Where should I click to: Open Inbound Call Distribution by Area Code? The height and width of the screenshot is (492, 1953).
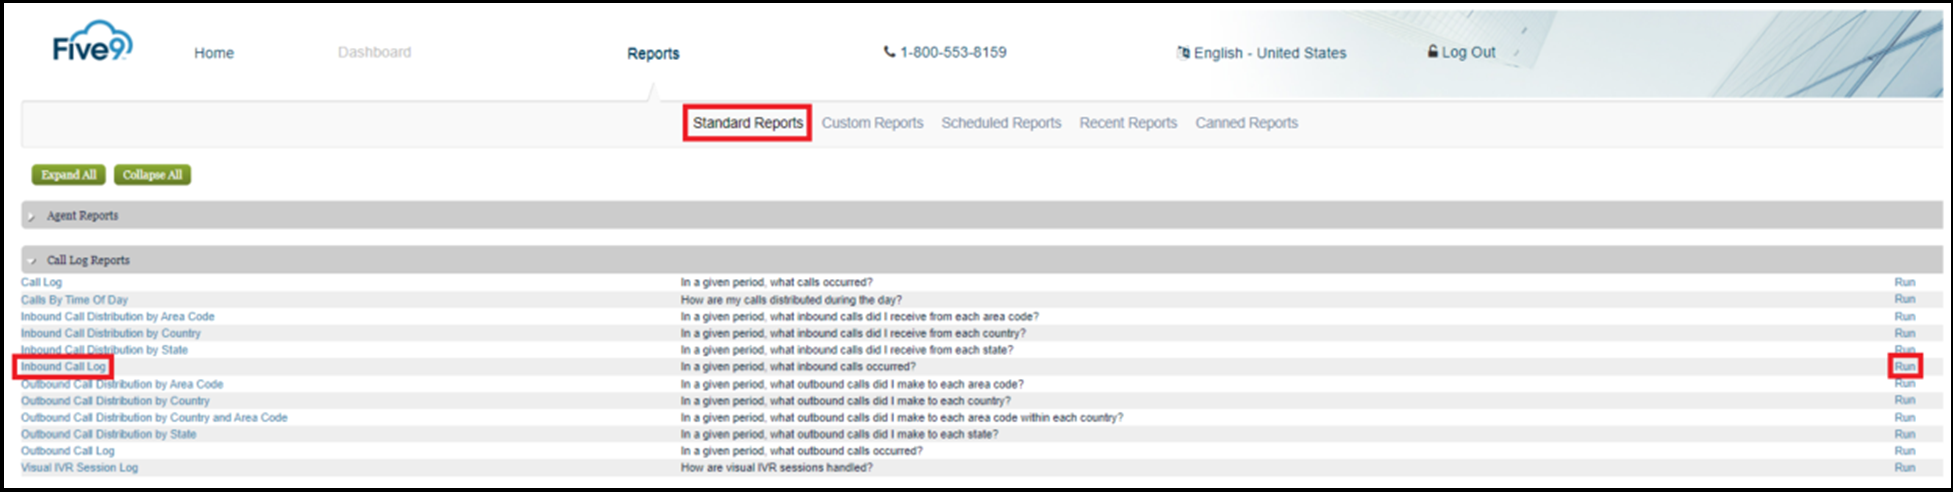click(117, 317)
